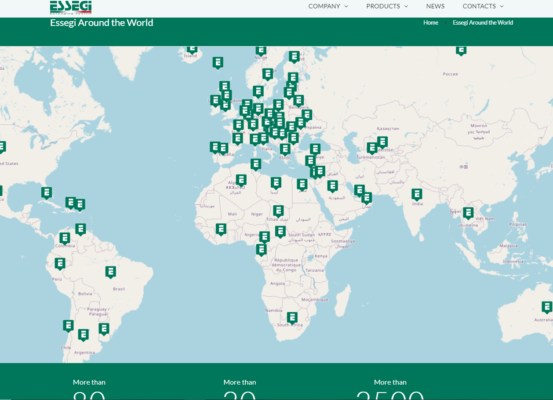The width and height of the screenshot is (553, 400).
Task: Select the marker on Chile
Action: click(68, 326)
